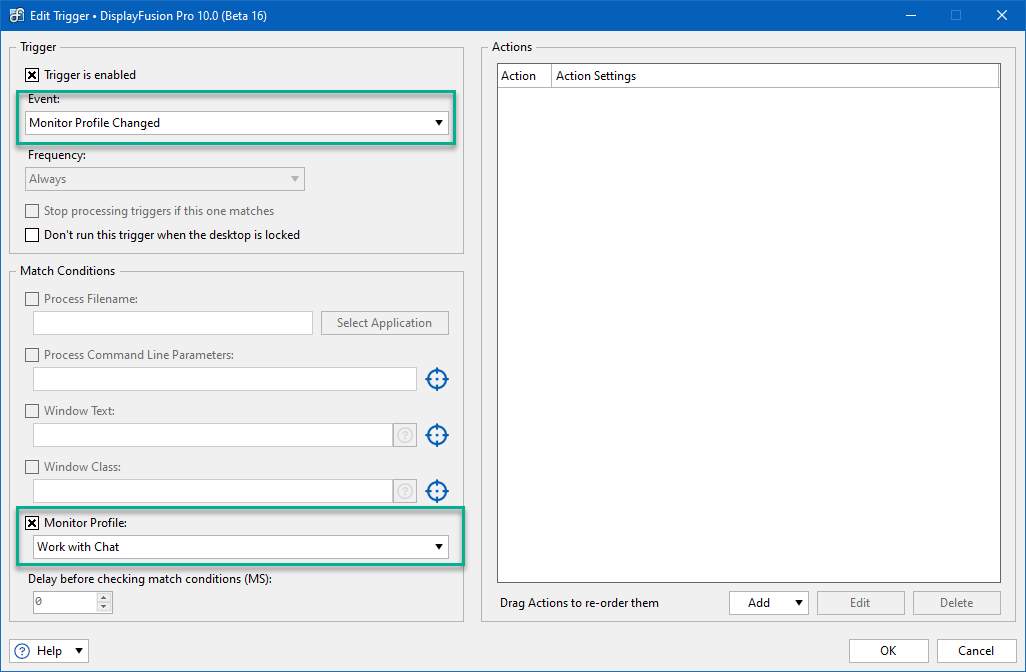This screenshot has height=672, width=1026.
Task: Click into the Window Class input field
Action: 213,491
